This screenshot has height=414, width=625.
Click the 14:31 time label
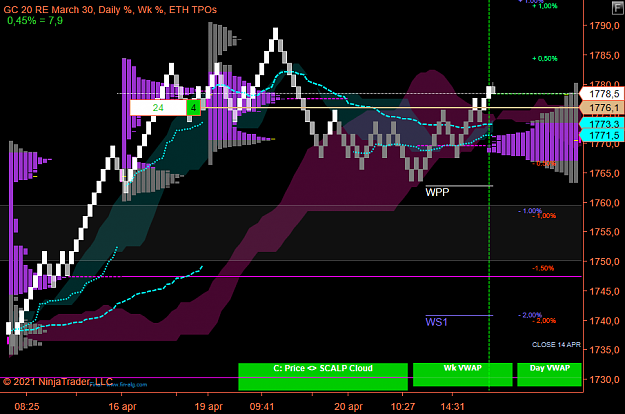(452, 407)
